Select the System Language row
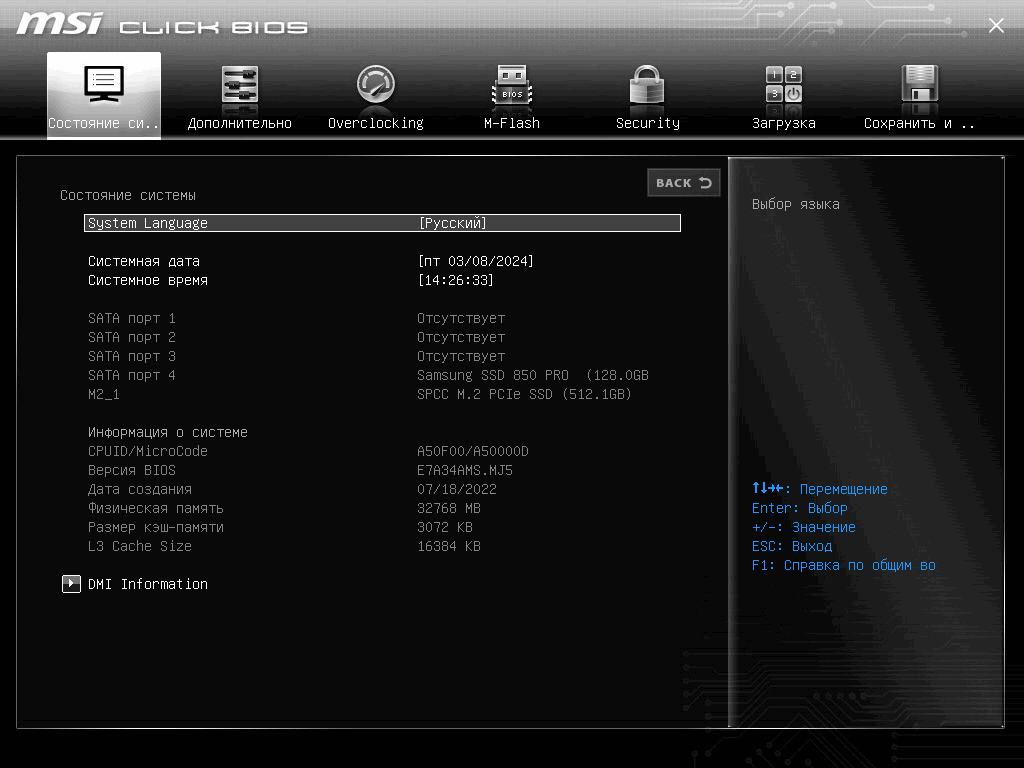The image size is (1024, 768). [x=382, y=223]
